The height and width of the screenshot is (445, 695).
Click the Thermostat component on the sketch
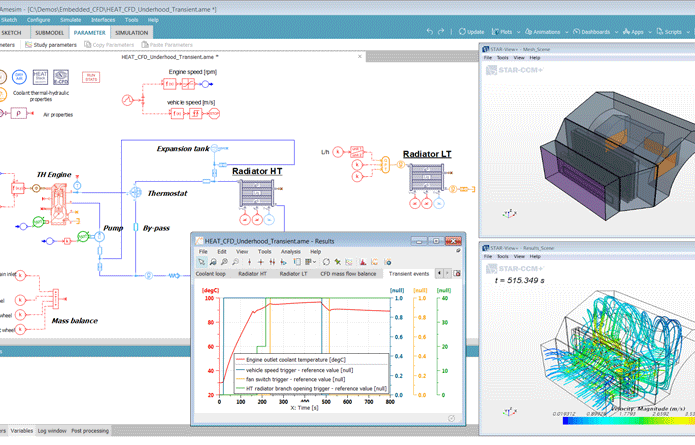pos(134,192)
